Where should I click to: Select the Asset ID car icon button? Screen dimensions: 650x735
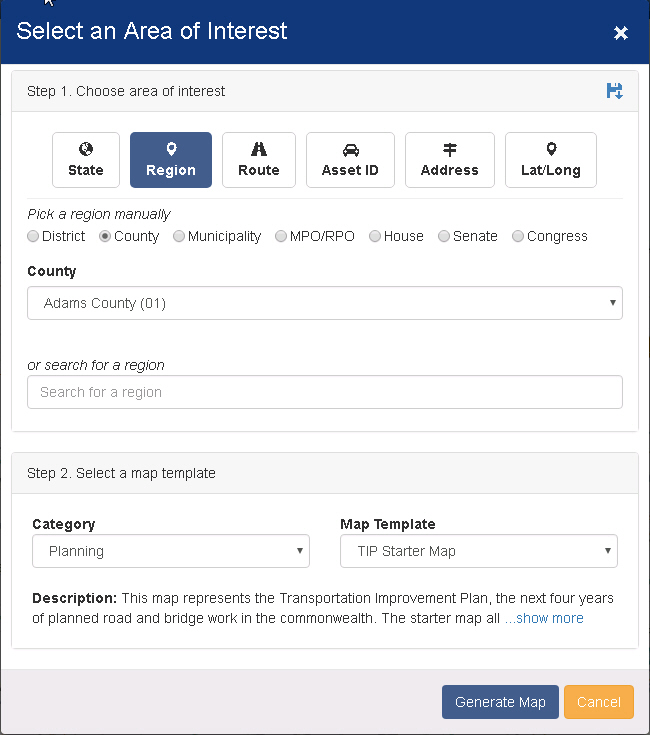(350, 160)
